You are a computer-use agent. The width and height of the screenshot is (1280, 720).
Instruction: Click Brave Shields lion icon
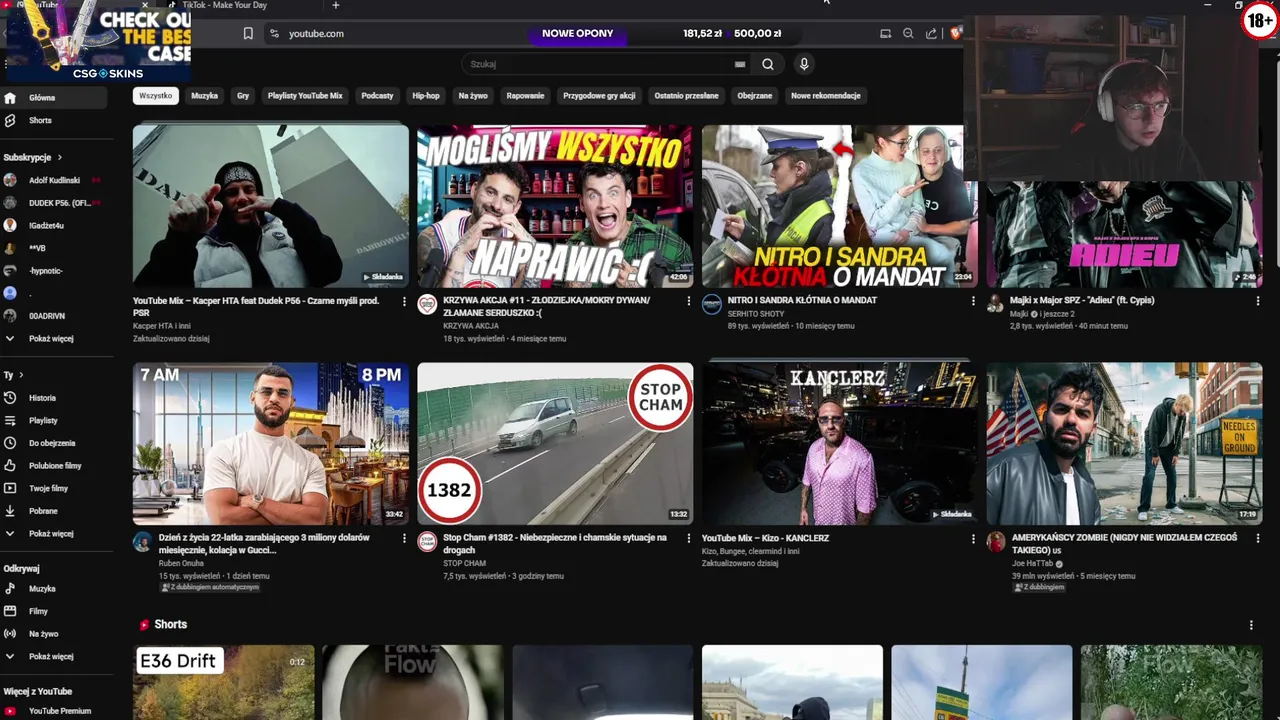tap(955, 33)
